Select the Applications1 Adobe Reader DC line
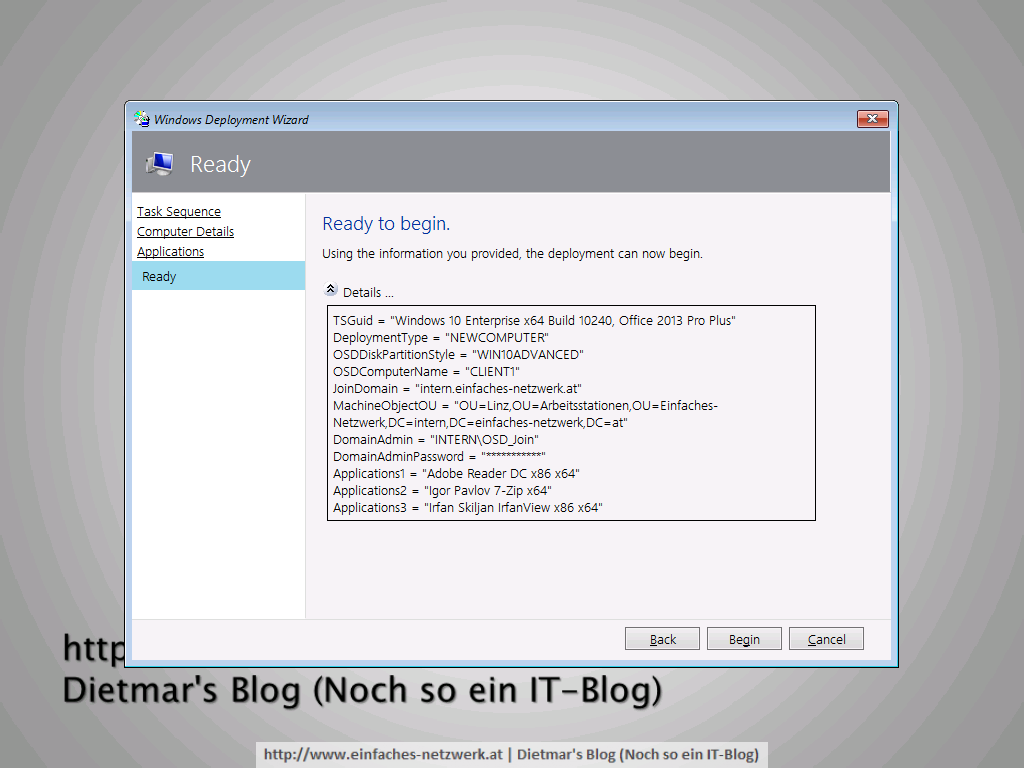The width and height of the screenshot is (1024, 768). (456, 473)
